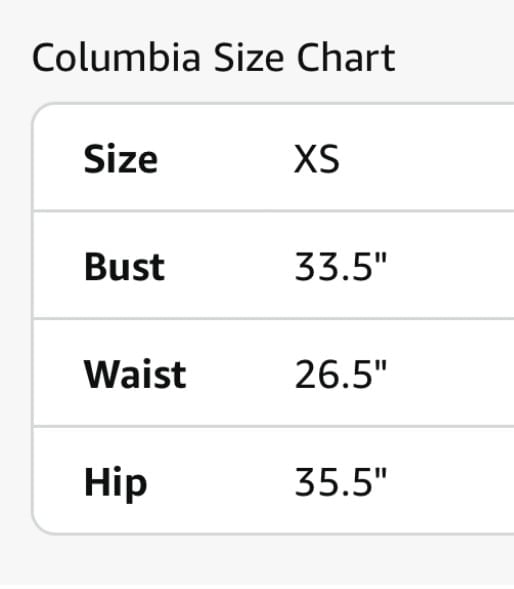The image size is (514, 589).
Task: Click the word Columbia in the title
Action: (x=116, y=57)
